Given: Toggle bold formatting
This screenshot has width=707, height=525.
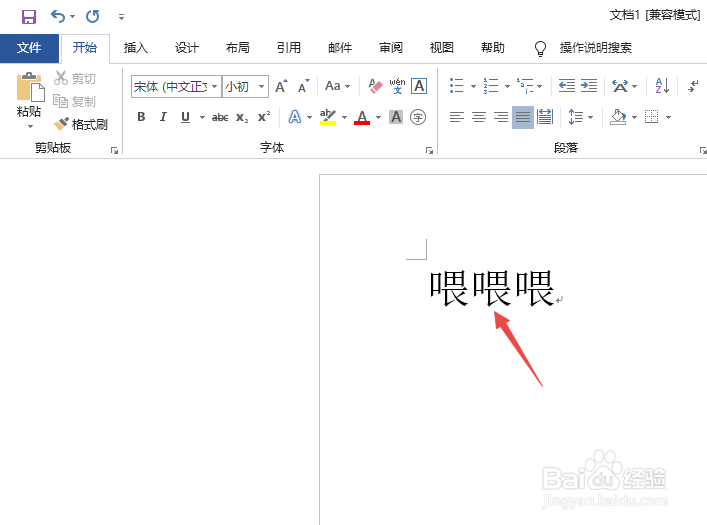Looking at the screenshot, I should (141, 117).
